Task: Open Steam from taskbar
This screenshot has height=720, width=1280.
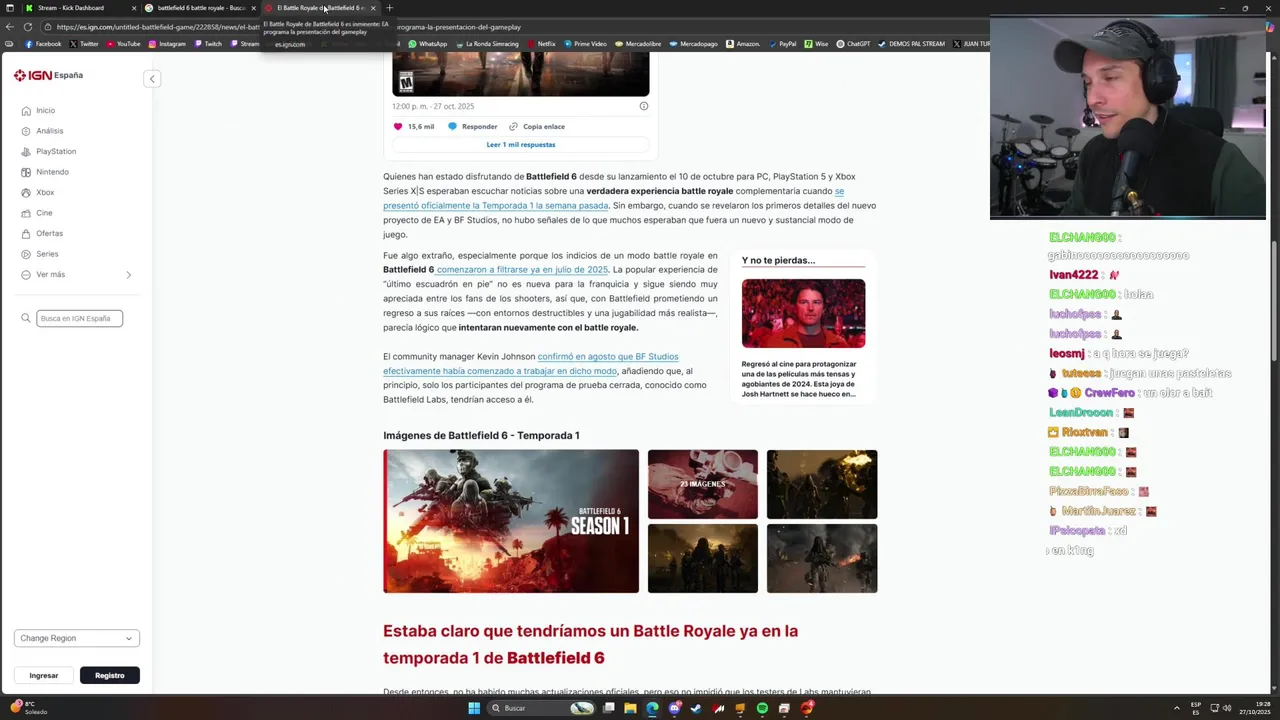Action: [696, 708]
